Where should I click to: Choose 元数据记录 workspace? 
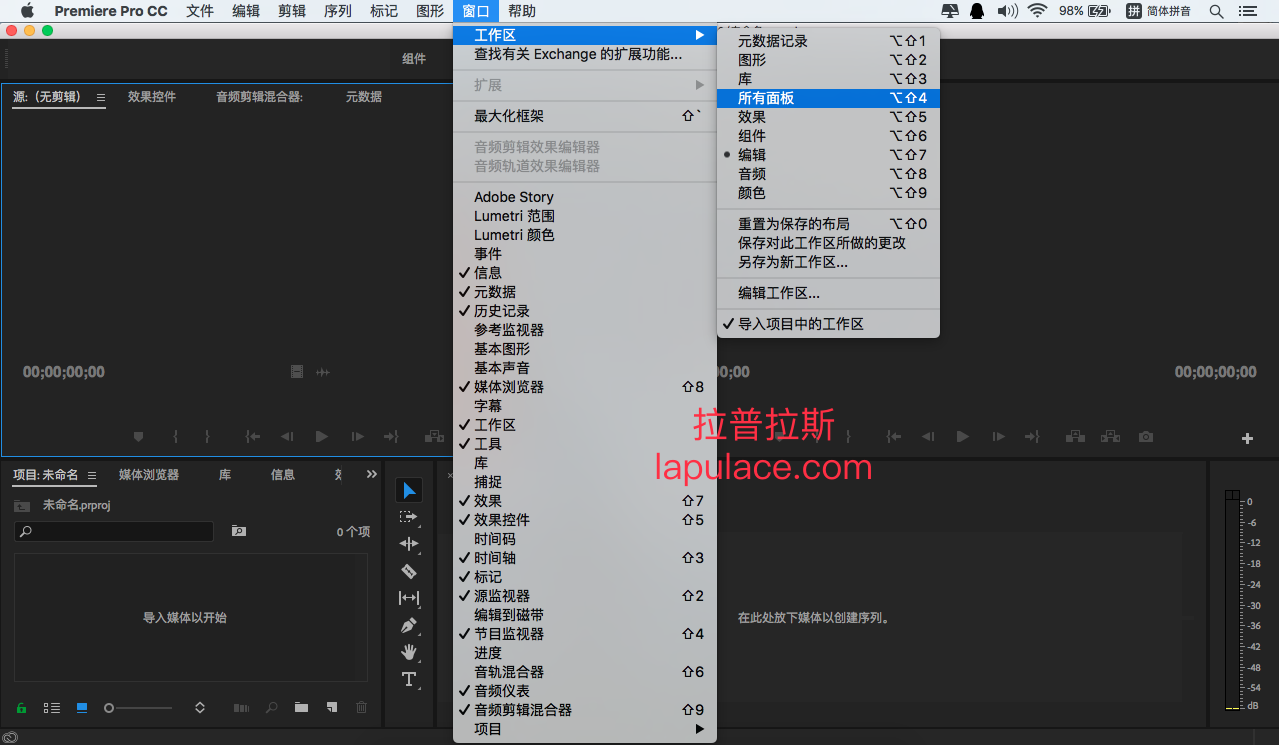point(828,41)
